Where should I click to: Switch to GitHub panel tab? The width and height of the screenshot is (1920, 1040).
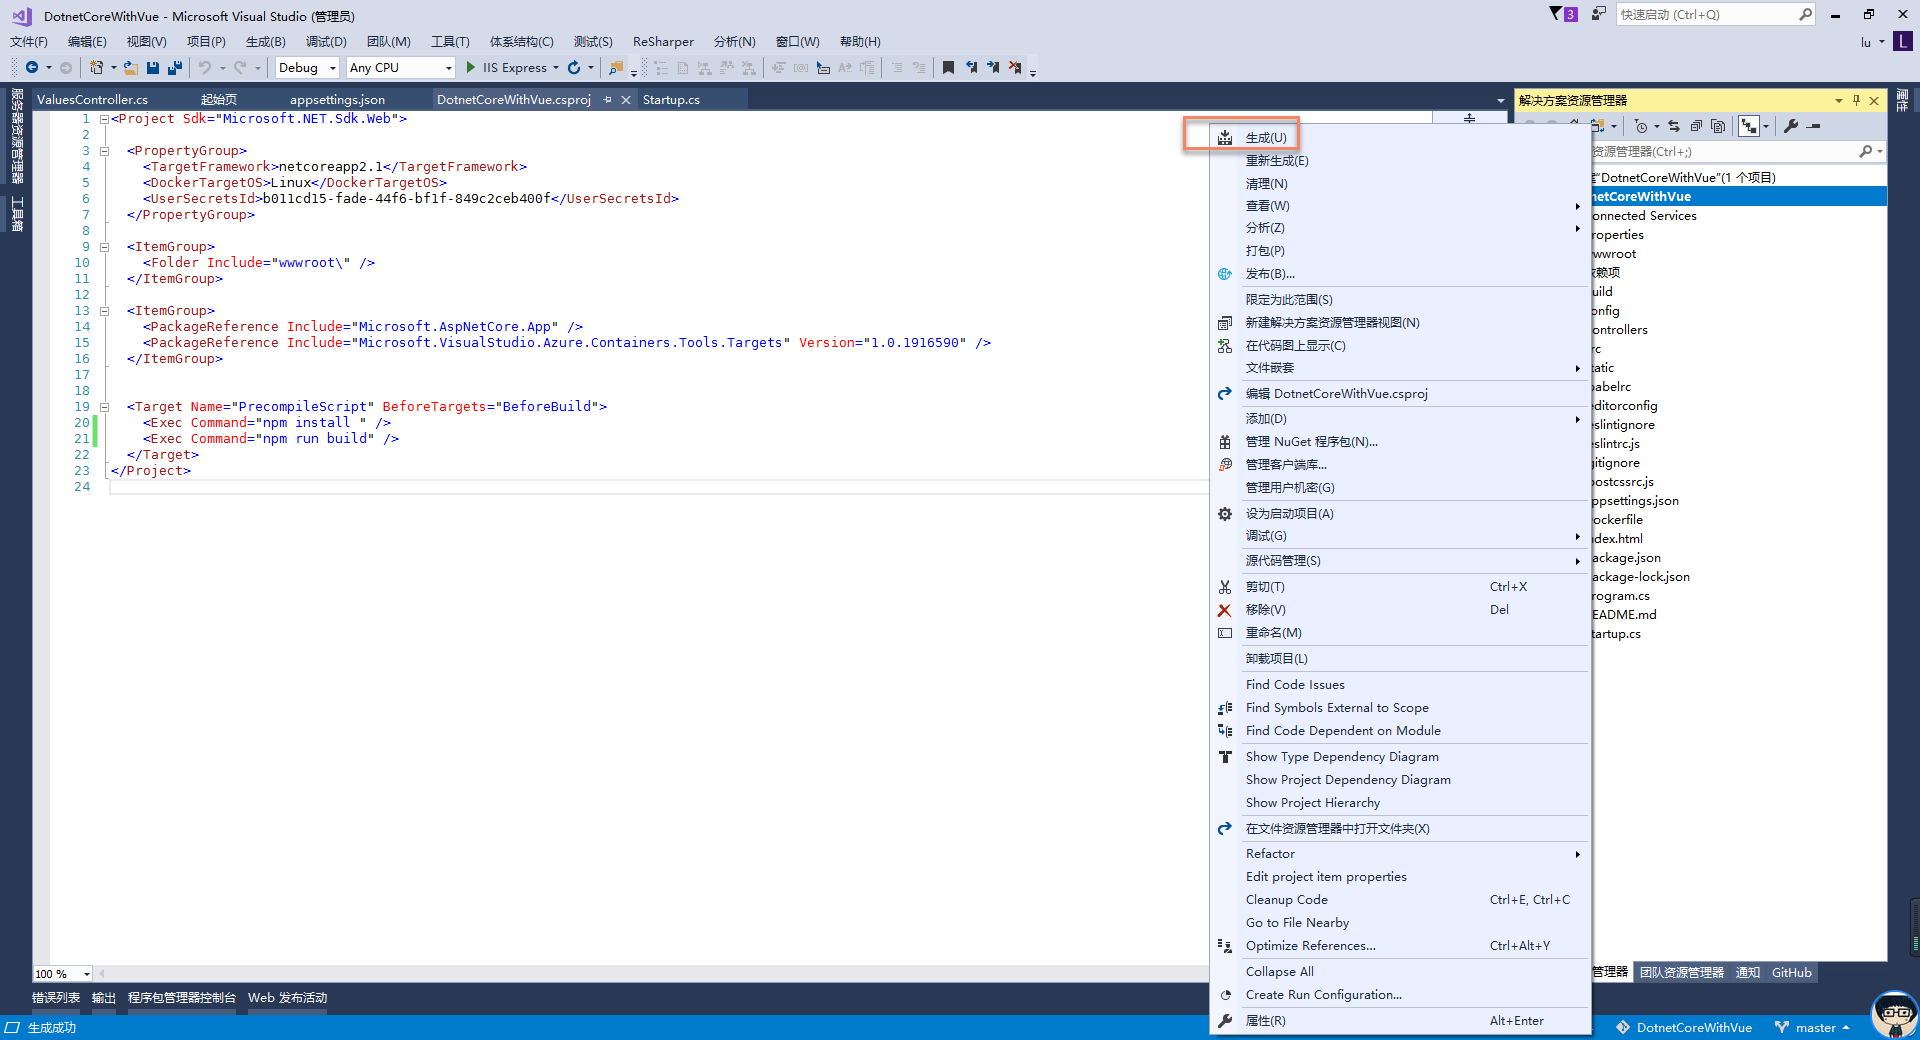click(x=1791, y=973)
